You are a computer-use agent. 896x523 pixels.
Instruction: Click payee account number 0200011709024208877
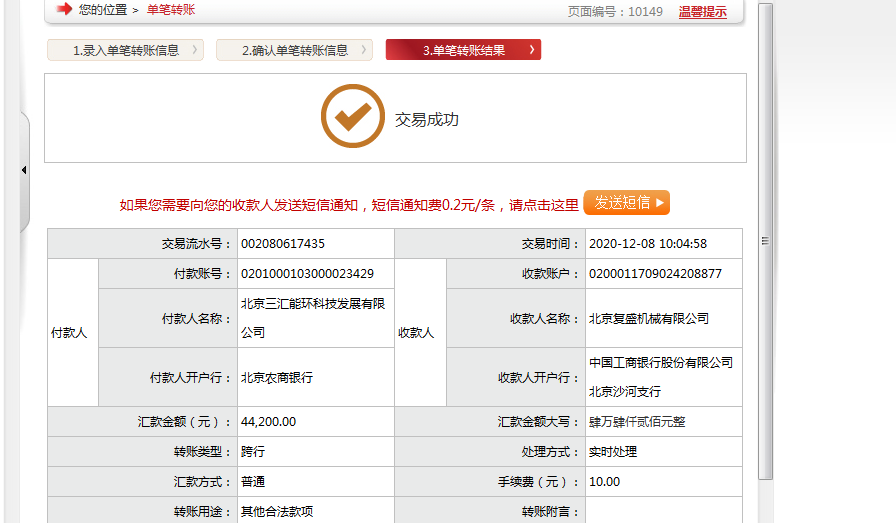click(655, 274)
